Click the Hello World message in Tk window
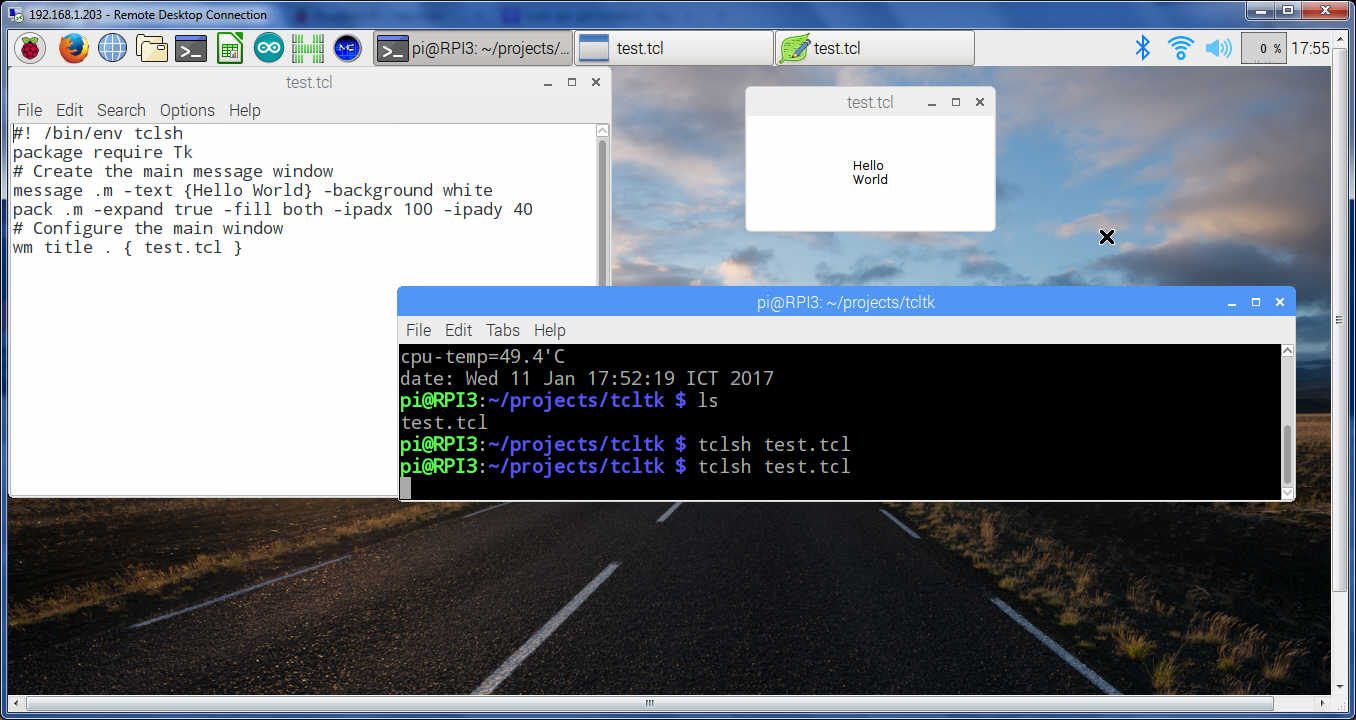1356x720 pixels. [x=869, y=173]
